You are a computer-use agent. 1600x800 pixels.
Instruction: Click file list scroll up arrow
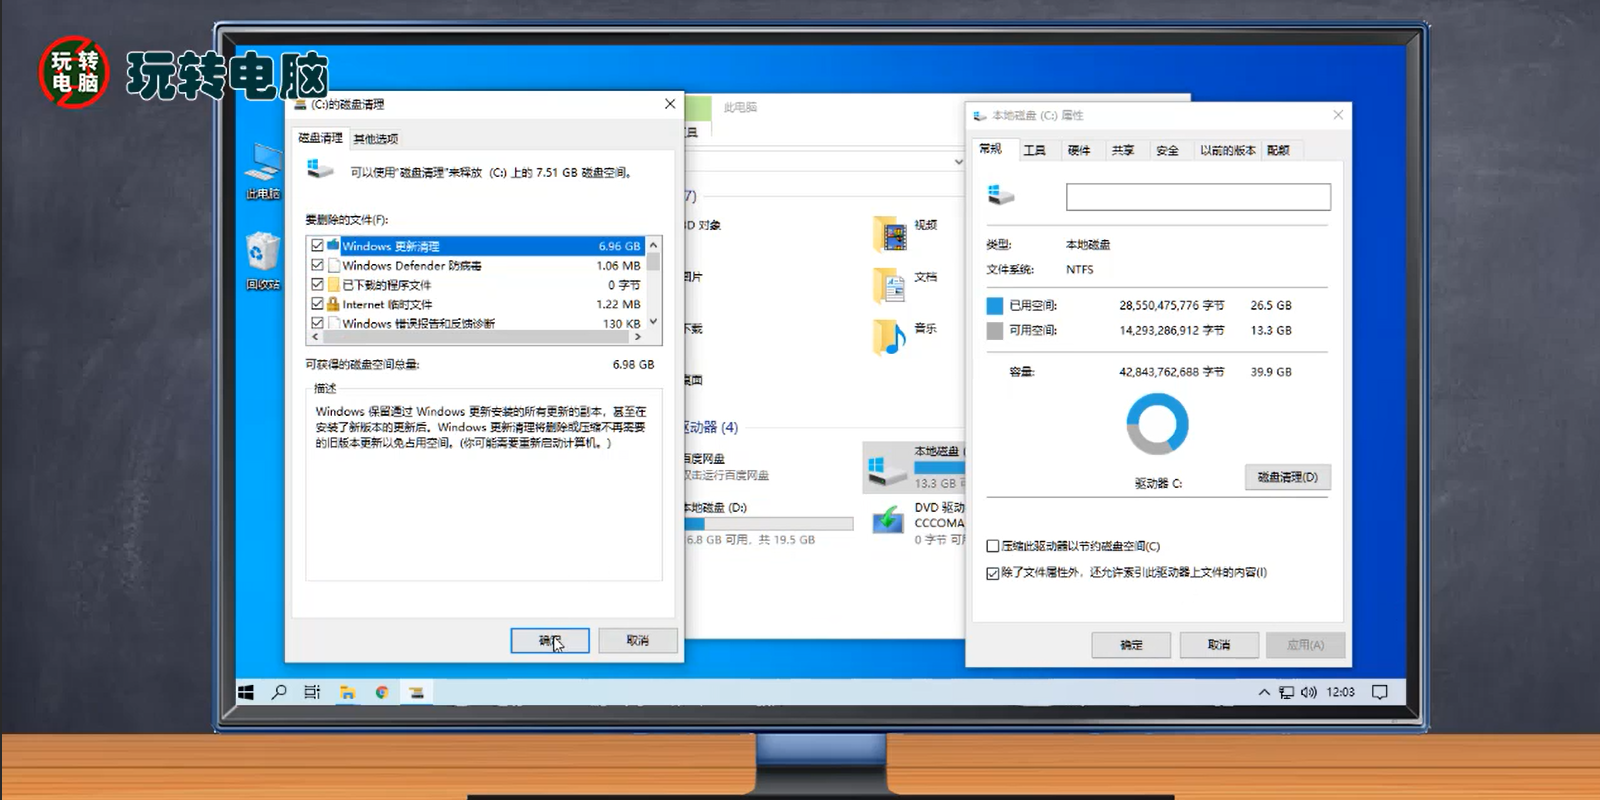653,245
